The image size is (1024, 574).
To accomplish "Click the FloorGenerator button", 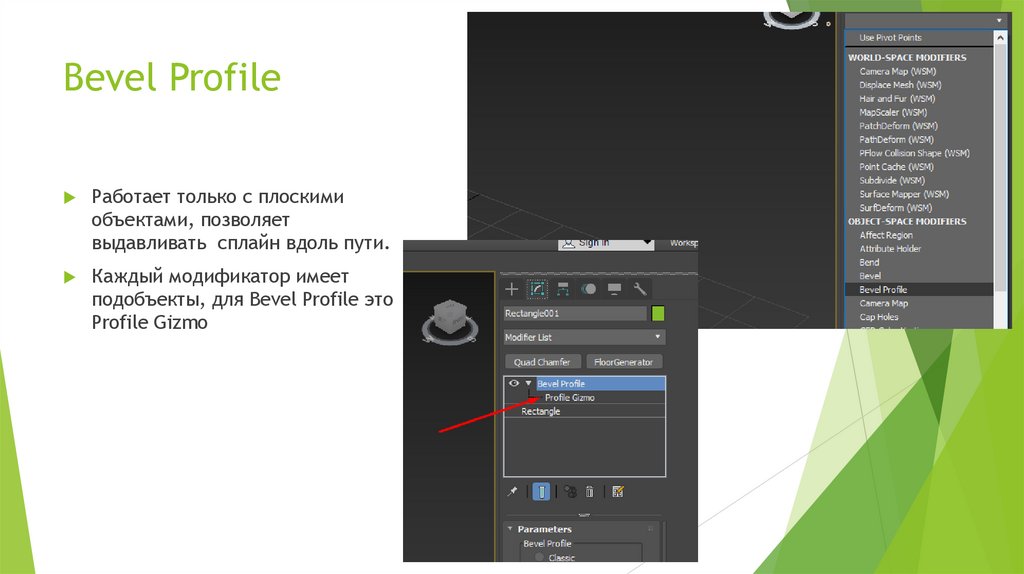I will point(624,362).
